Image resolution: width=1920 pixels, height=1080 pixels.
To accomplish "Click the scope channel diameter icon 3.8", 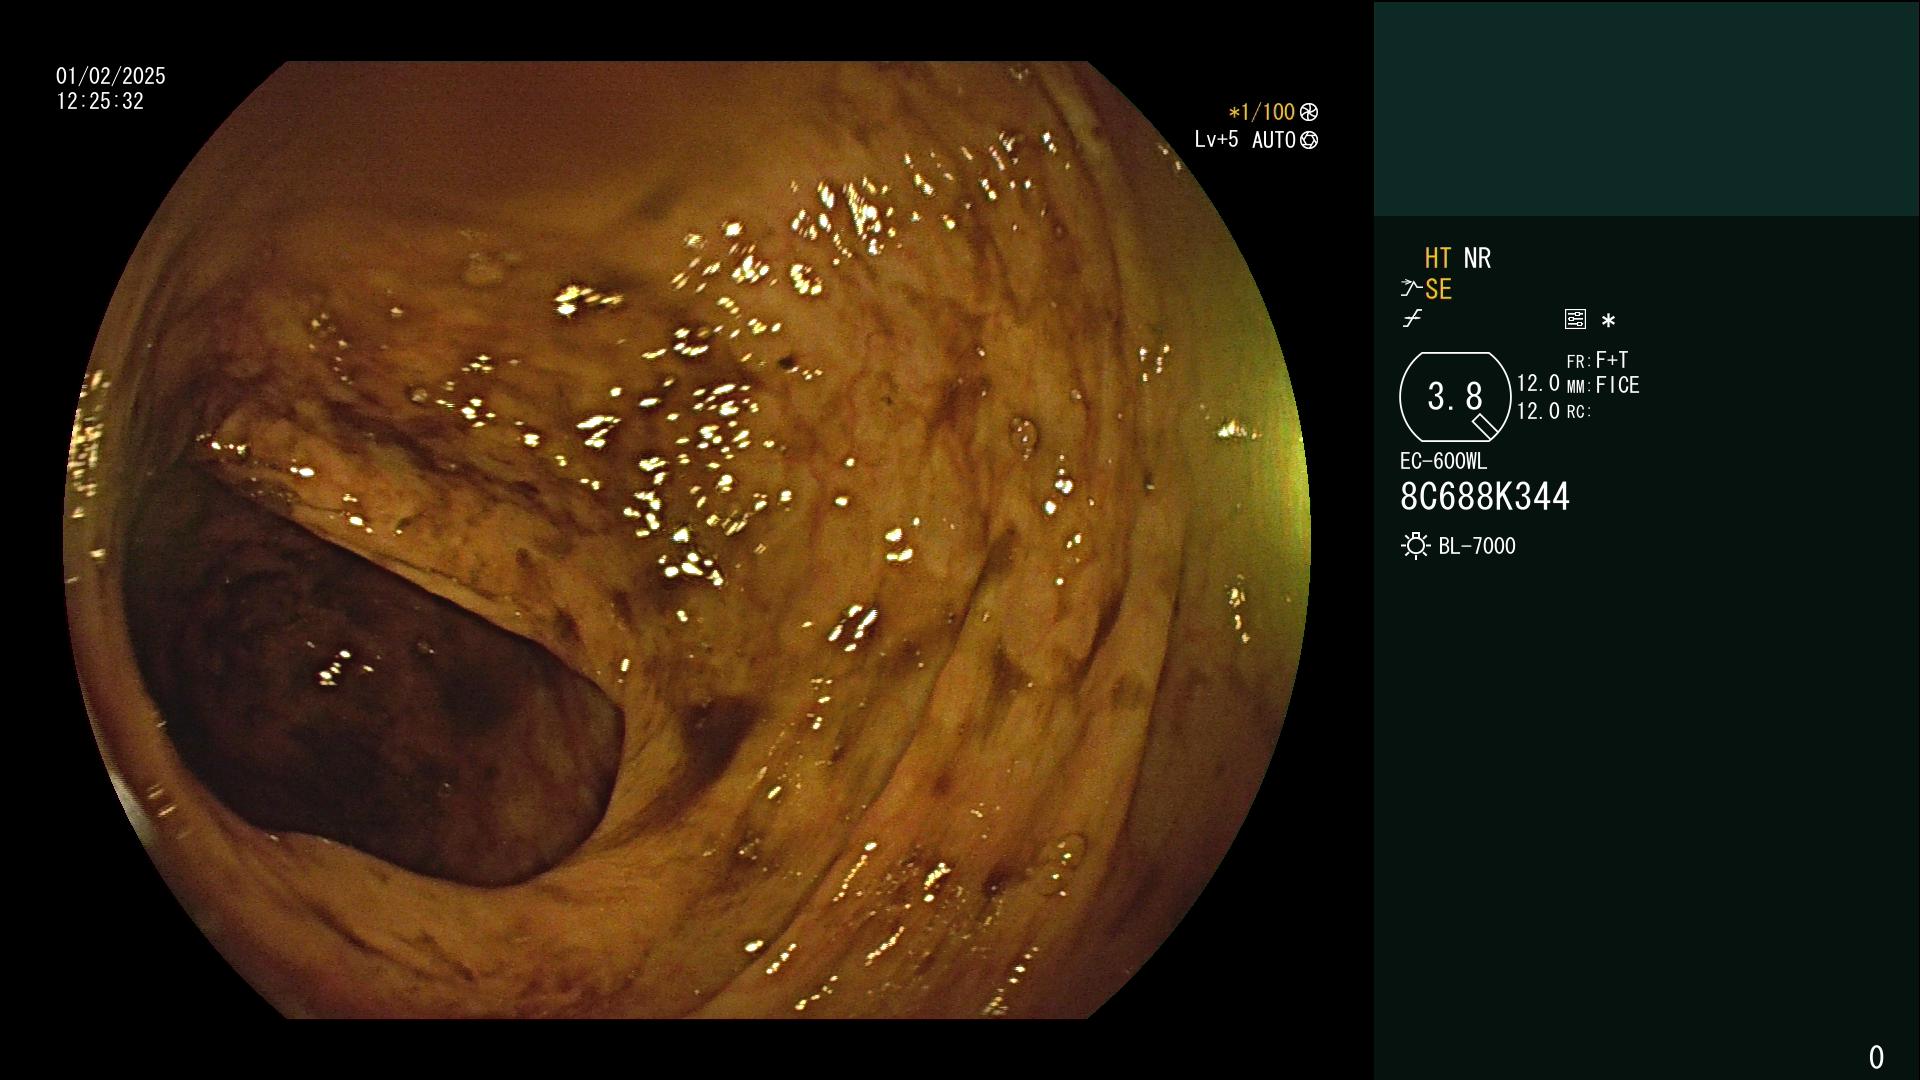I will click(1455, 397).
